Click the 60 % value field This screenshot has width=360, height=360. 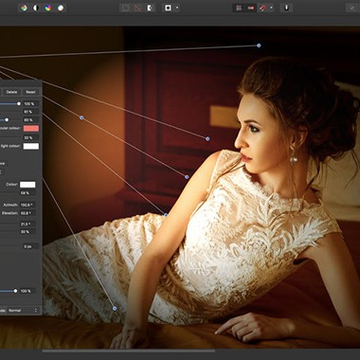31,120
